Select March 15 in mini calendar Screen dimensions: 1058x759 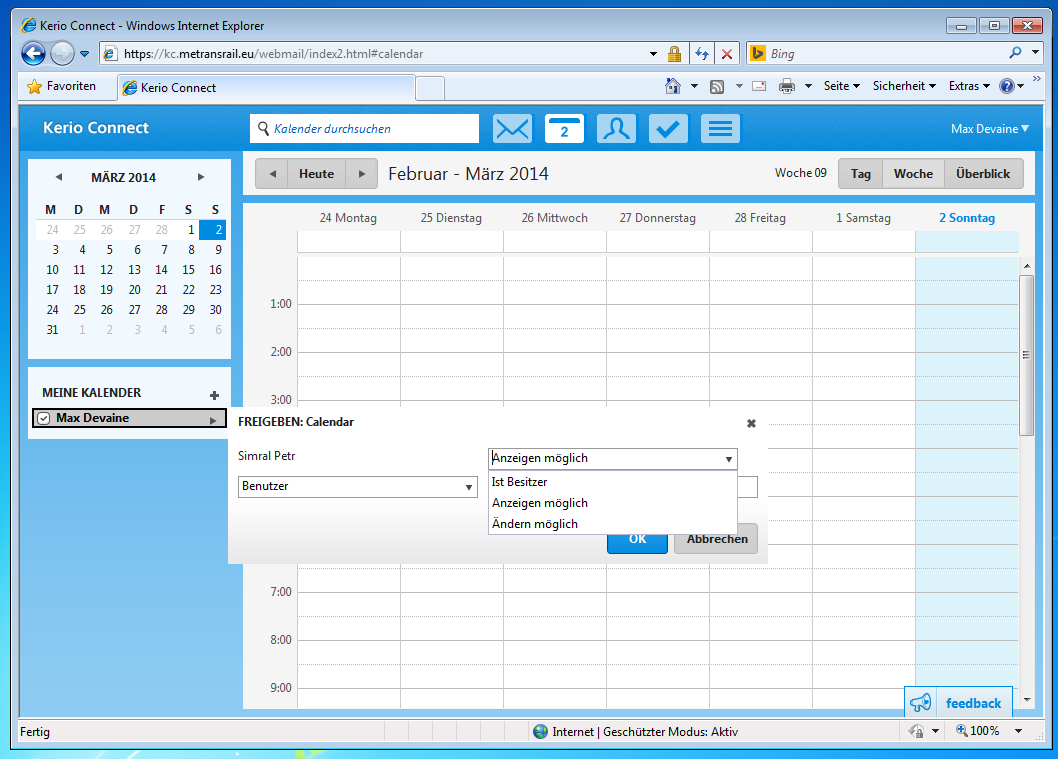click(x=188, y=270)
